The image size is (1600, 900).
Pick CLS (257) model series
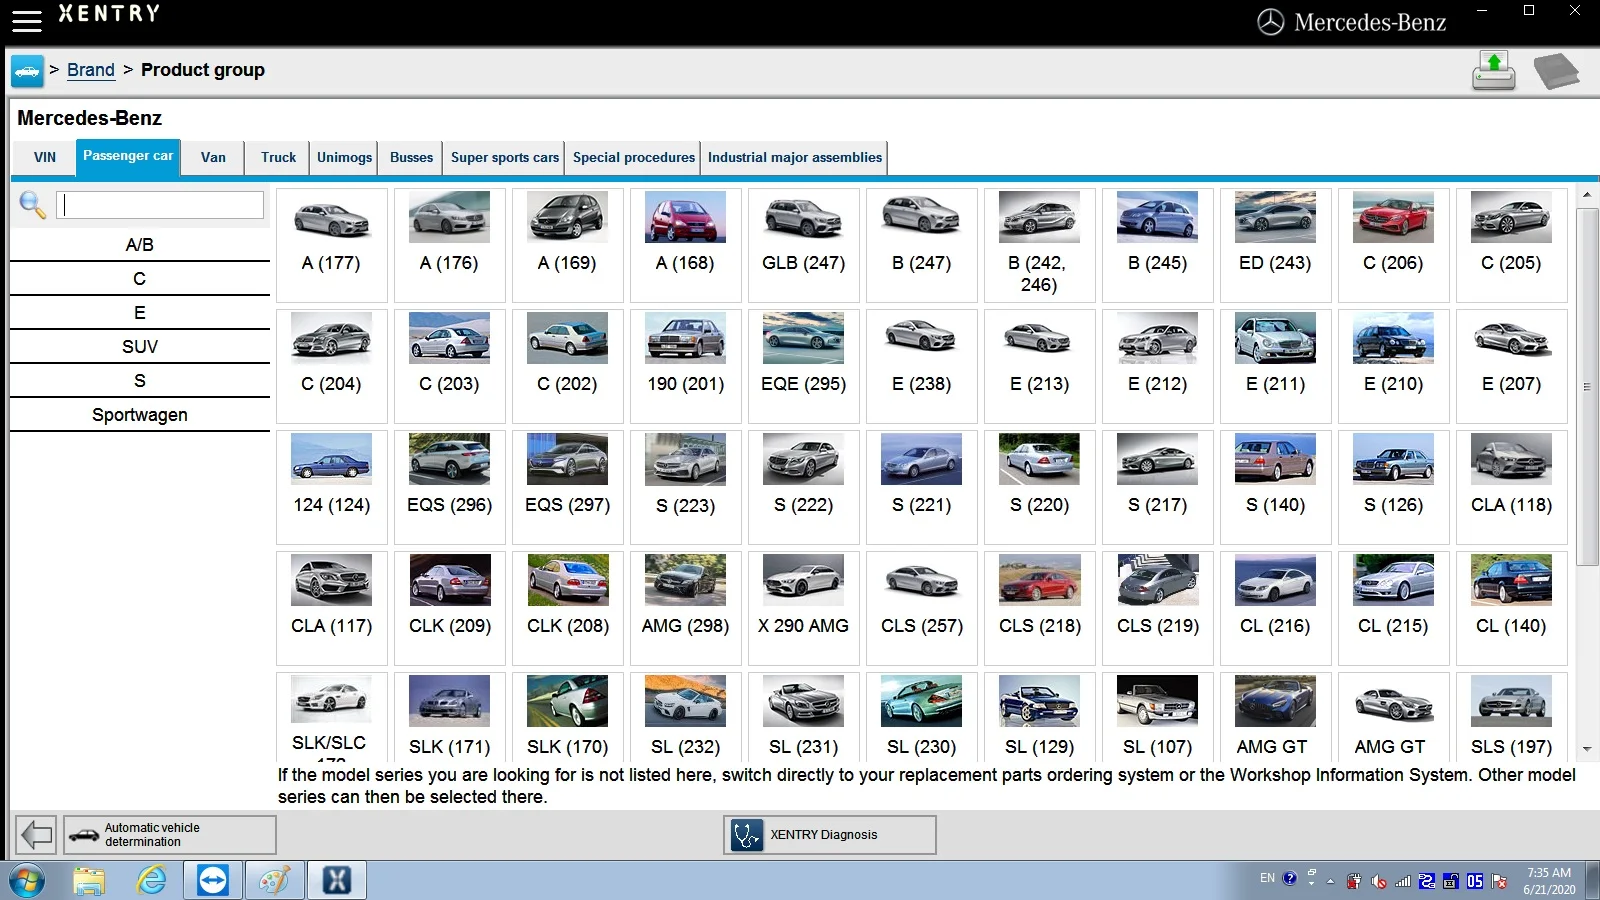[921, 608]
